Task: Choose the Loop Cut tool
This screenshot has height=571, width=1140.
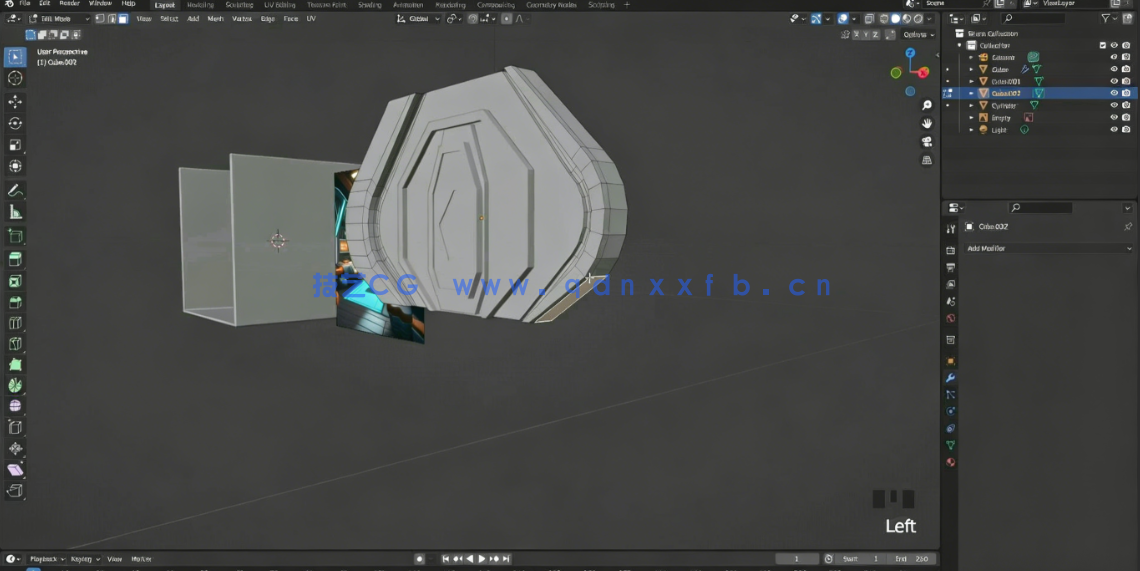Action: coord(15,323)
